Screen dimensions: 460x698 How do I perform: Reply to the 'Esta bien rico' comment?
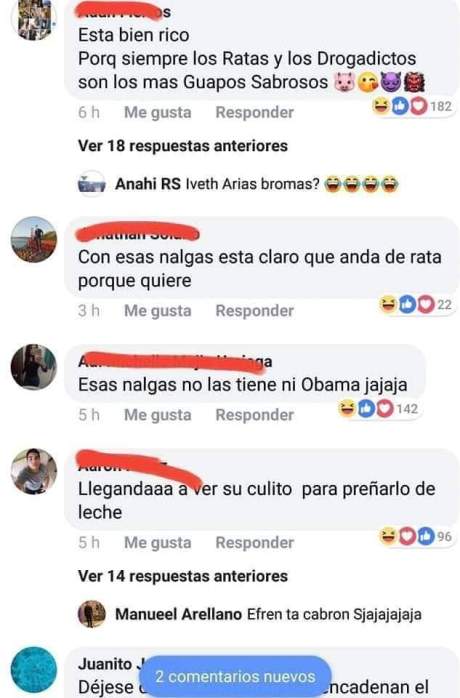click(255, 112)
